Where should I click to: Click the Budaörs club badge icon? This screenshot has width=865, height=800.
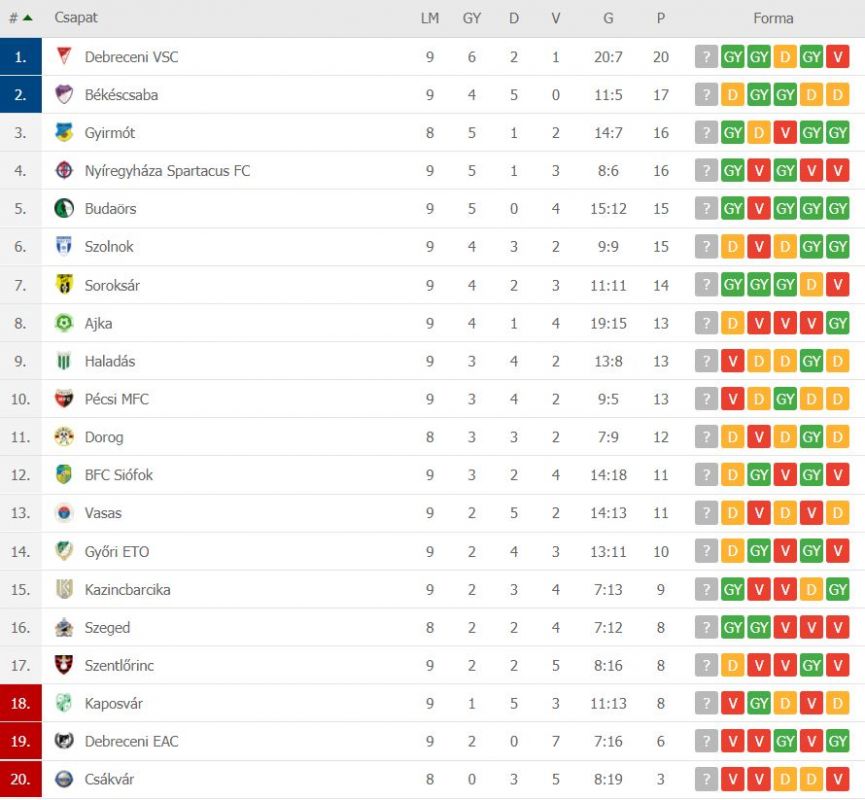click(x=64, y=209)
